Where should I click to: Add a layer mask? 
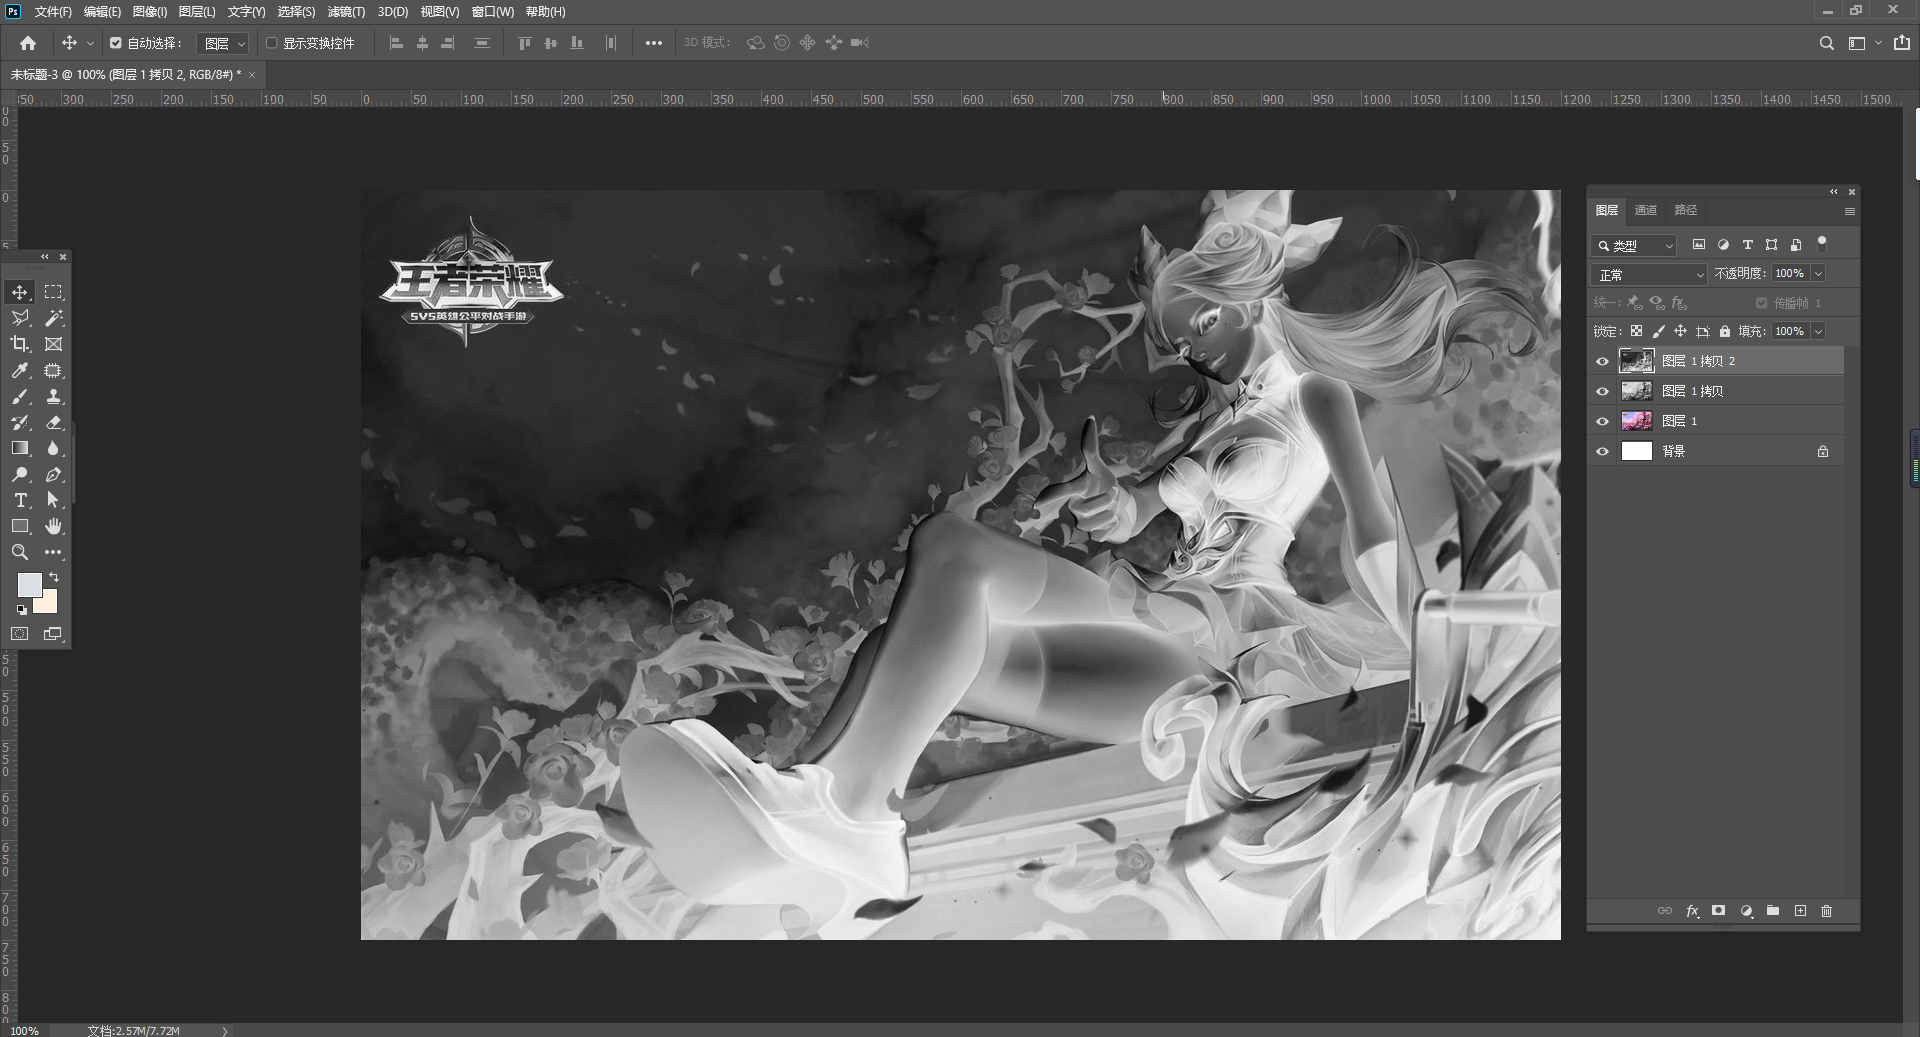coord(1718,911)
